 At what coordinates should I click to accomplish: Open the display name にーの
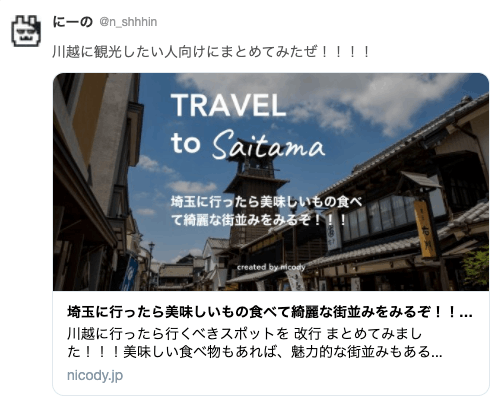73,22
